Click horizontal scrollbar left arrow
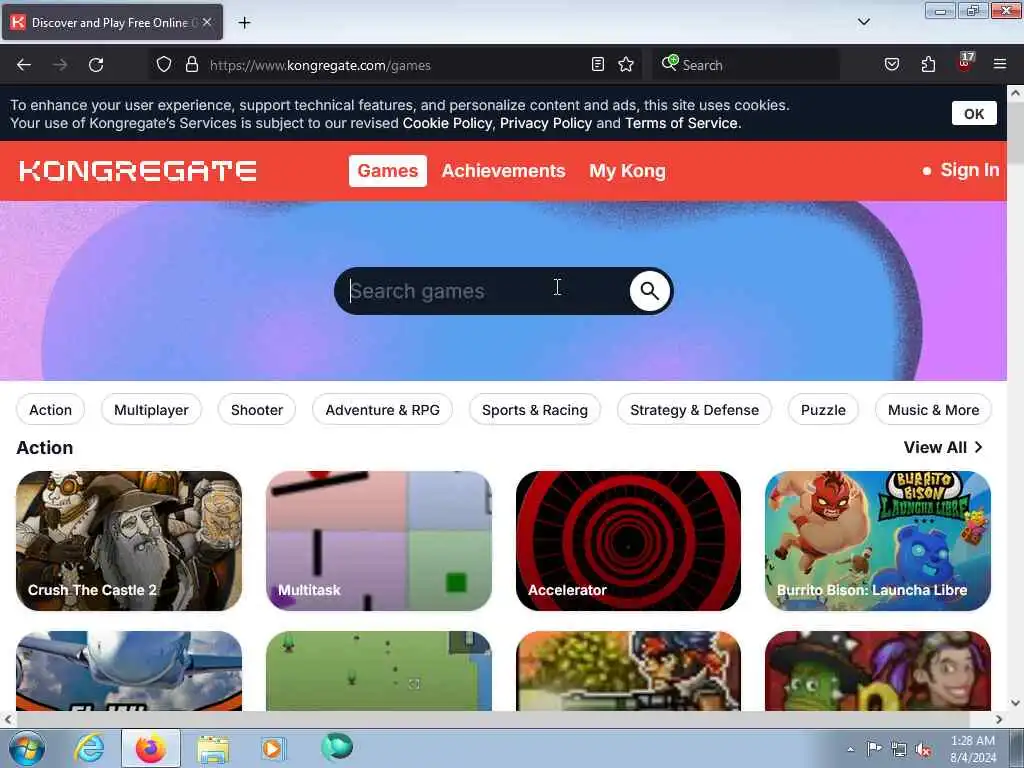 (x=8, y=719)
